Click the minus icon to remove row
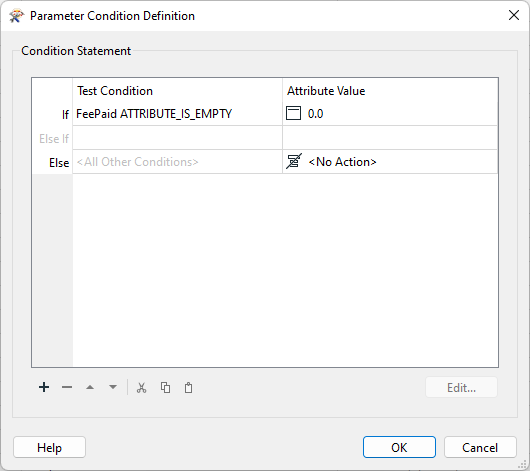This screenshot has height=471, width=530. (x=67, y=387)
